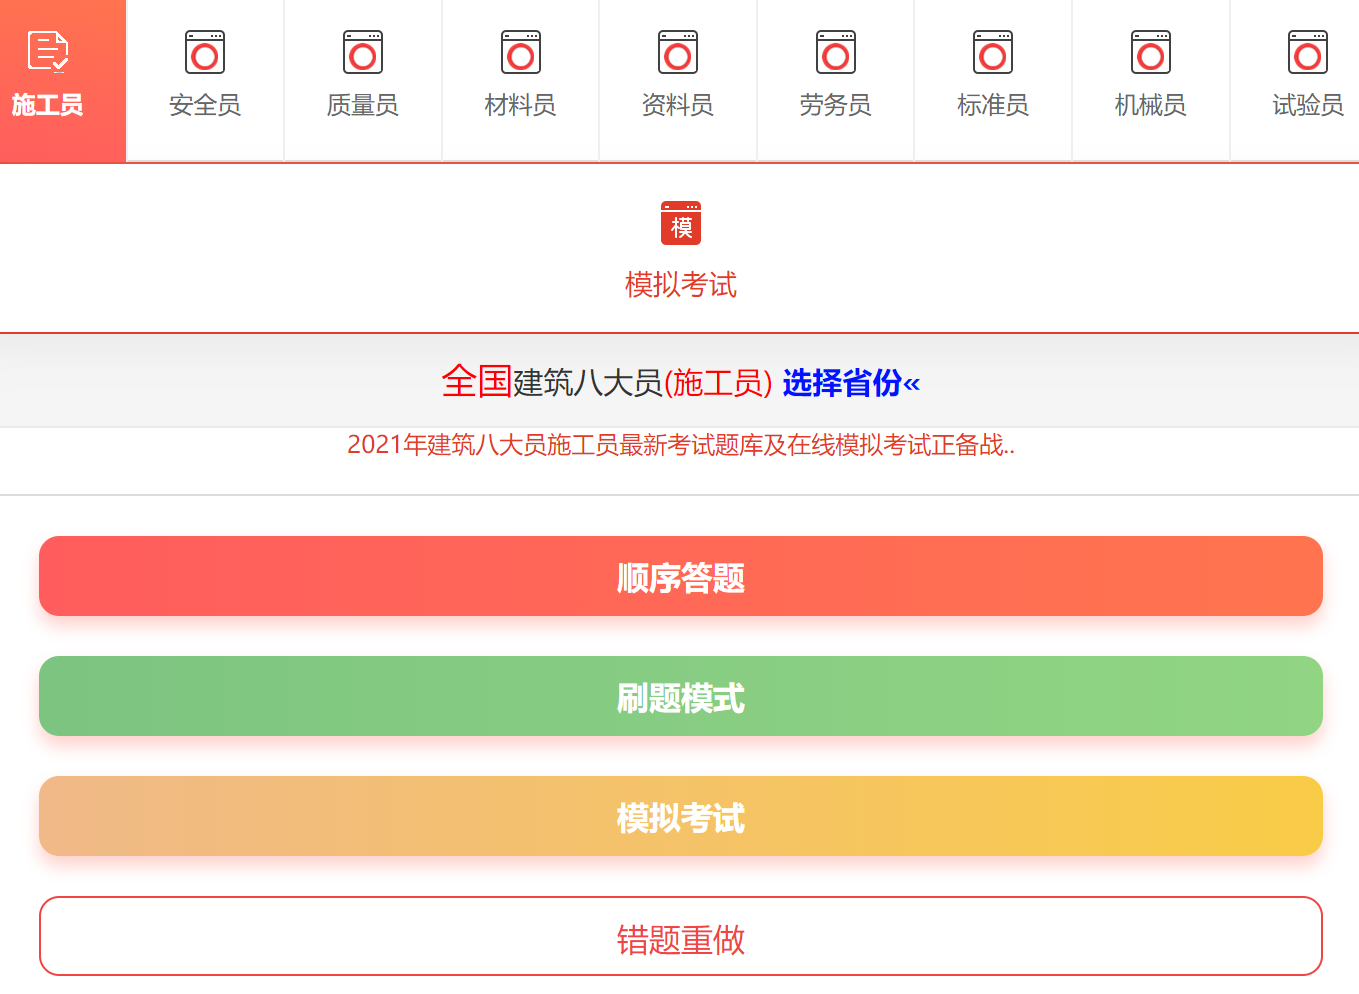The width and height of the screenshot is (1359, 994).
Task: Click the icon above 安全员
Action: click(x=205, y=53)
